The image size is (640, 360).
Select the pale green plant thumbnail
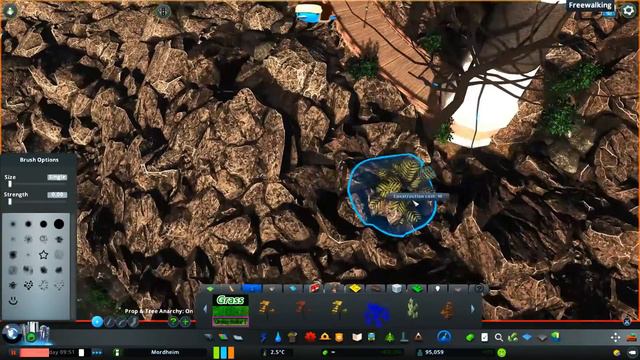pos(413,308)
